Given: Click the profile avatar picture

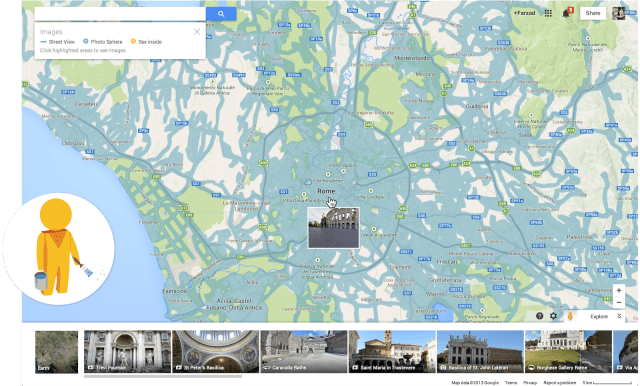Looking at the screenshot, I should click(x=618, y=13).
